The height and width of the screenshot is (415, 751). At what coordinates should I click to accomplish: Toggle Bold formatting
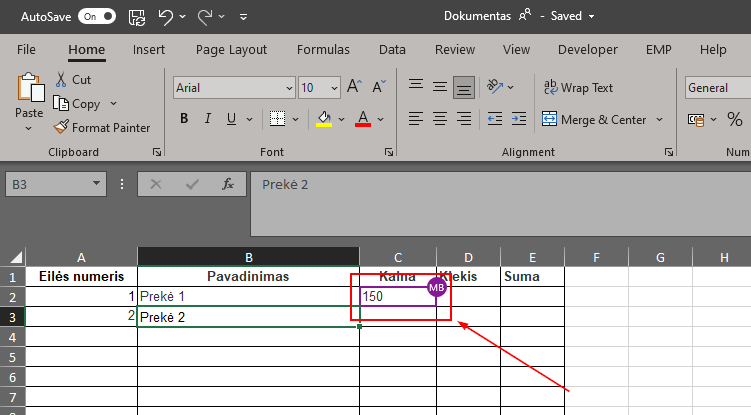[x=184, y=118]
